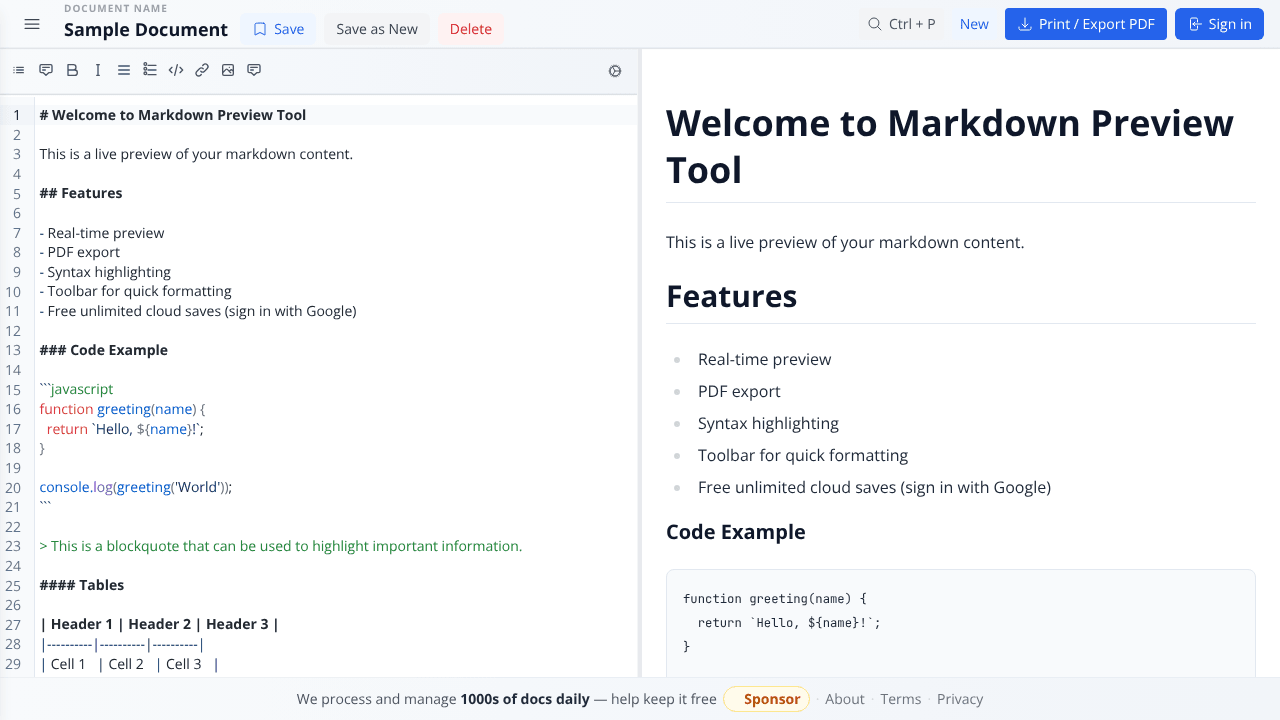The height and width of the screenshot is (720, 1280).
Task: Click the Sign in button
Action: tap(1219, 24)
